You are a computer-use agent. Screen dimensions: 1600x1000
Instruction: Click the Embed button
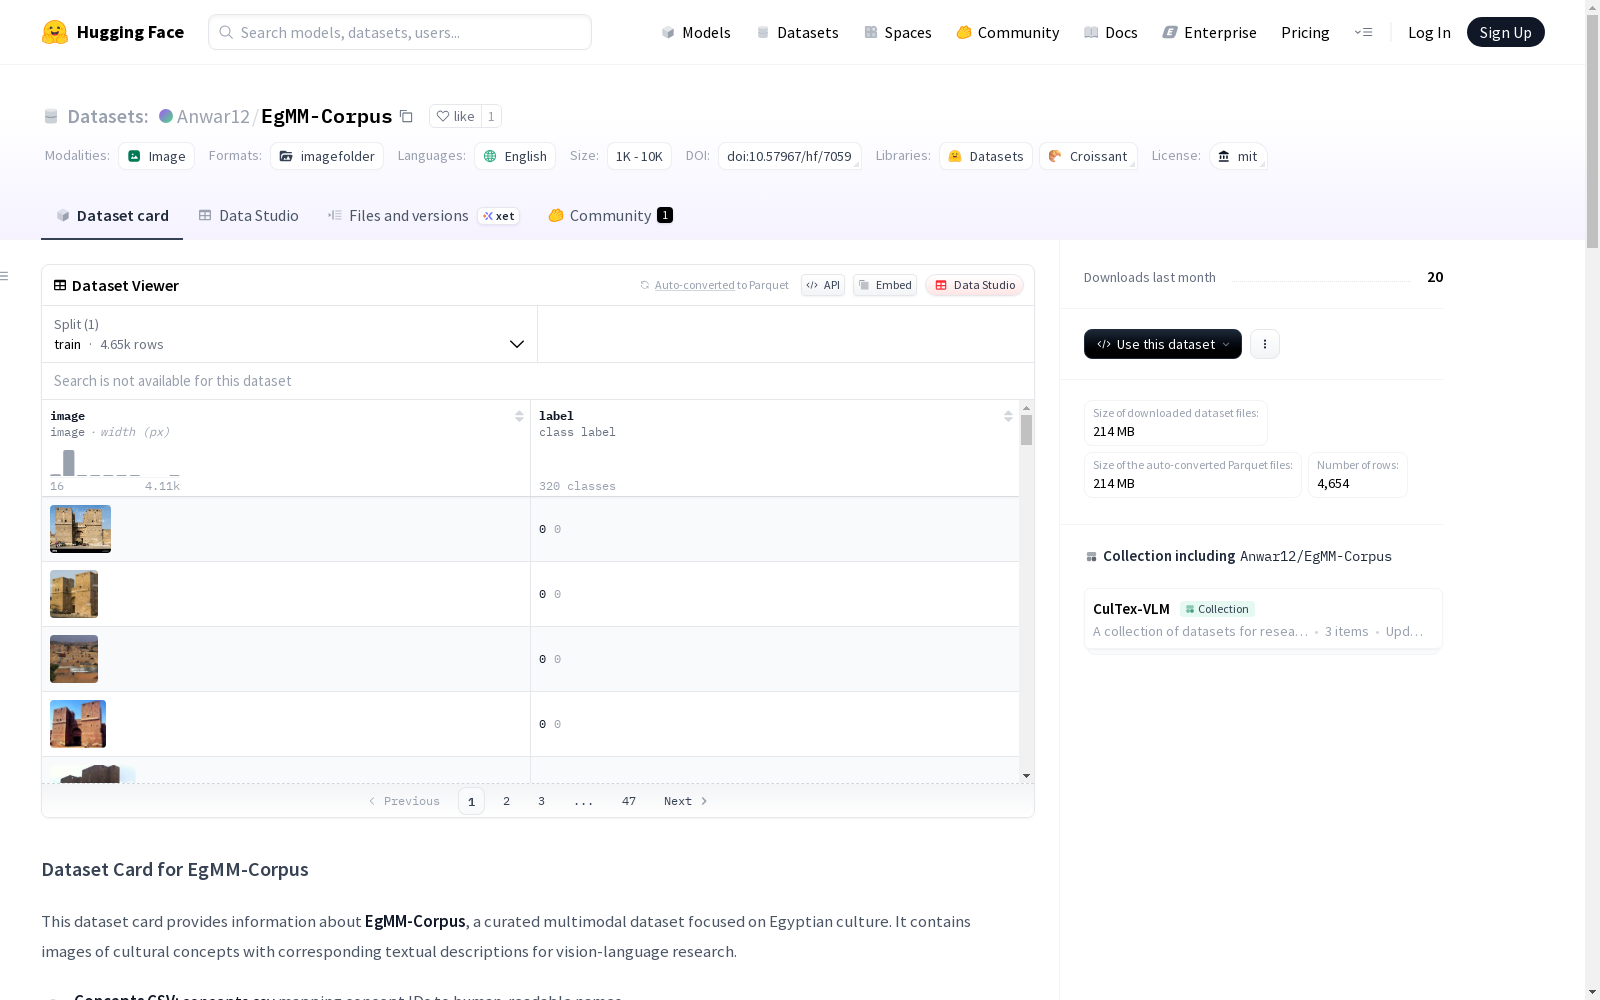pyautogui.click(x=885, y=285)
